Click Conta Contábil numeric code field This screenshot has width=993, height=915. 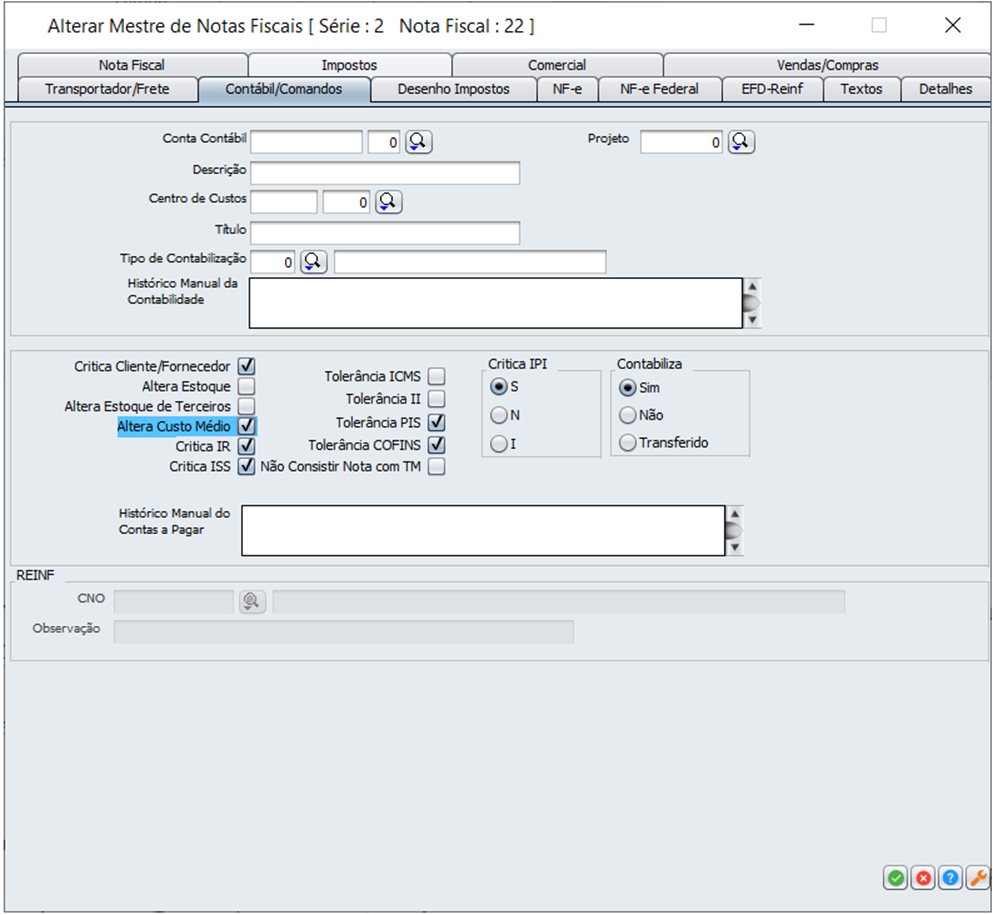tap(384, 142)
